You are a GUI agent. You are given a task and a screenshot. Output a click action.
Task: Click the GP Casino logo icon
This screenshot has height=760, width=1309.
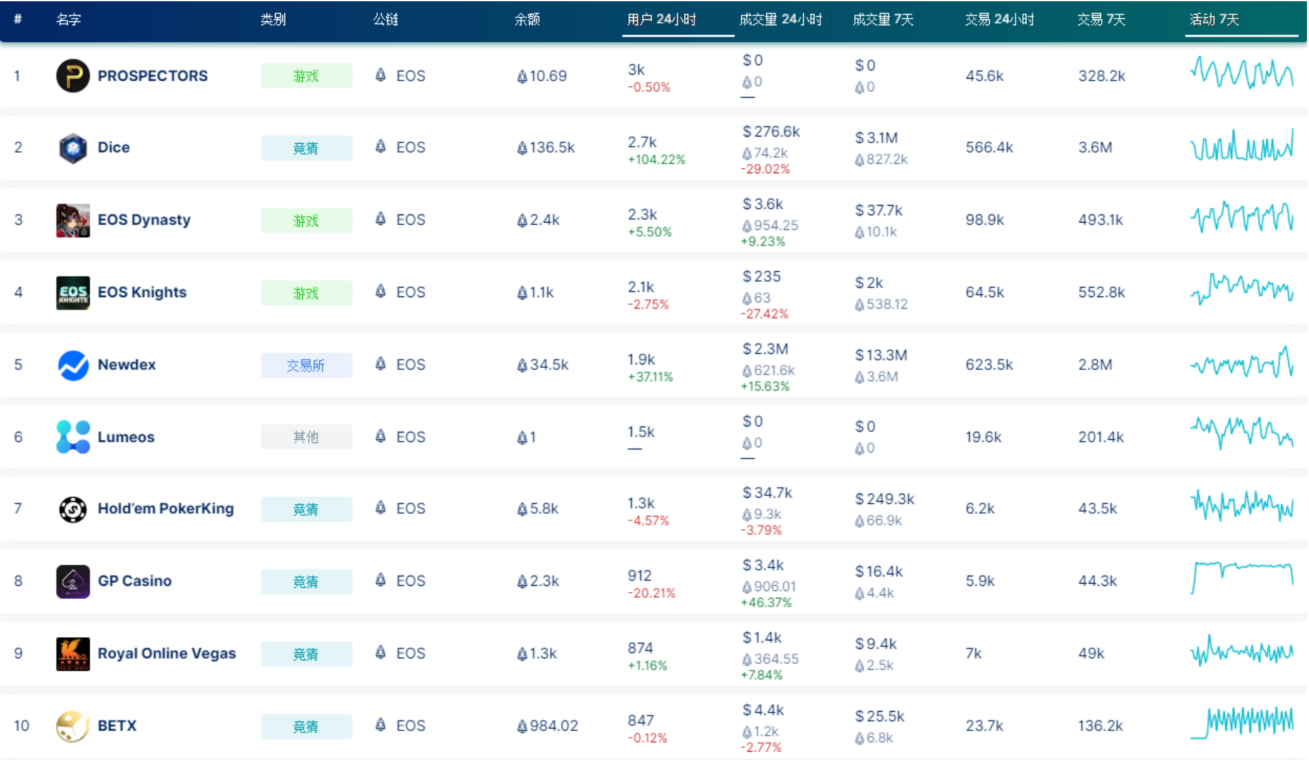click(73, 581)
